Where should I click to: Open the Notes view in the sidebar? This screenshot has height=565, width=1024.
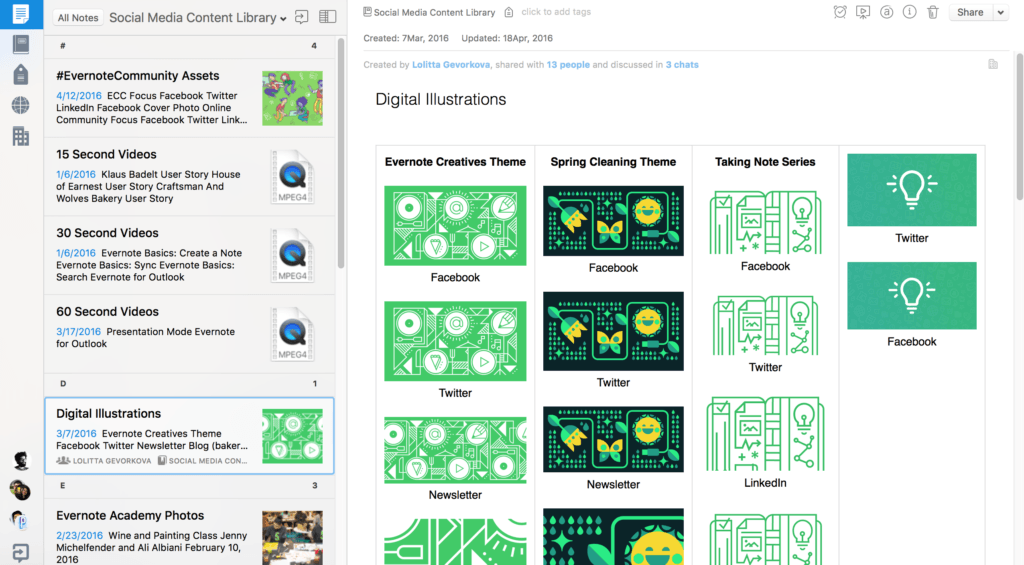click(x=21, y=14)
